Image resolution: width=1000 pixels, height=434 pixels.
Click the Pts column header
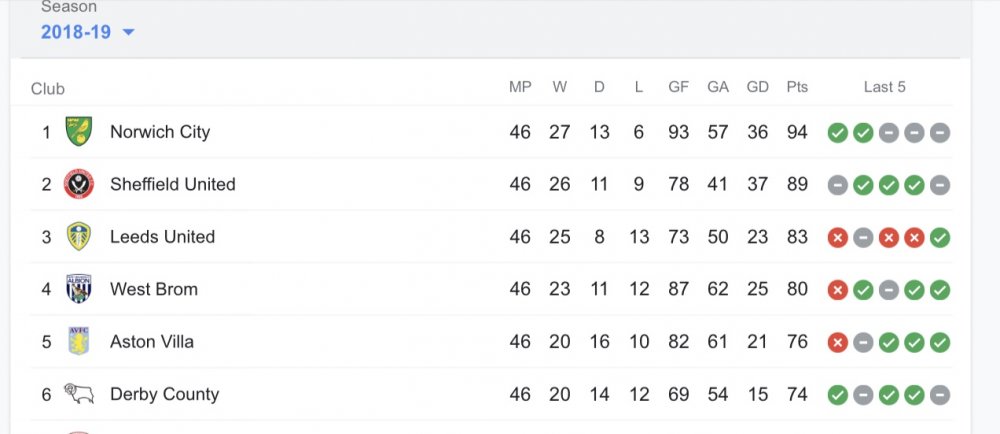click(x=797, y=87)
